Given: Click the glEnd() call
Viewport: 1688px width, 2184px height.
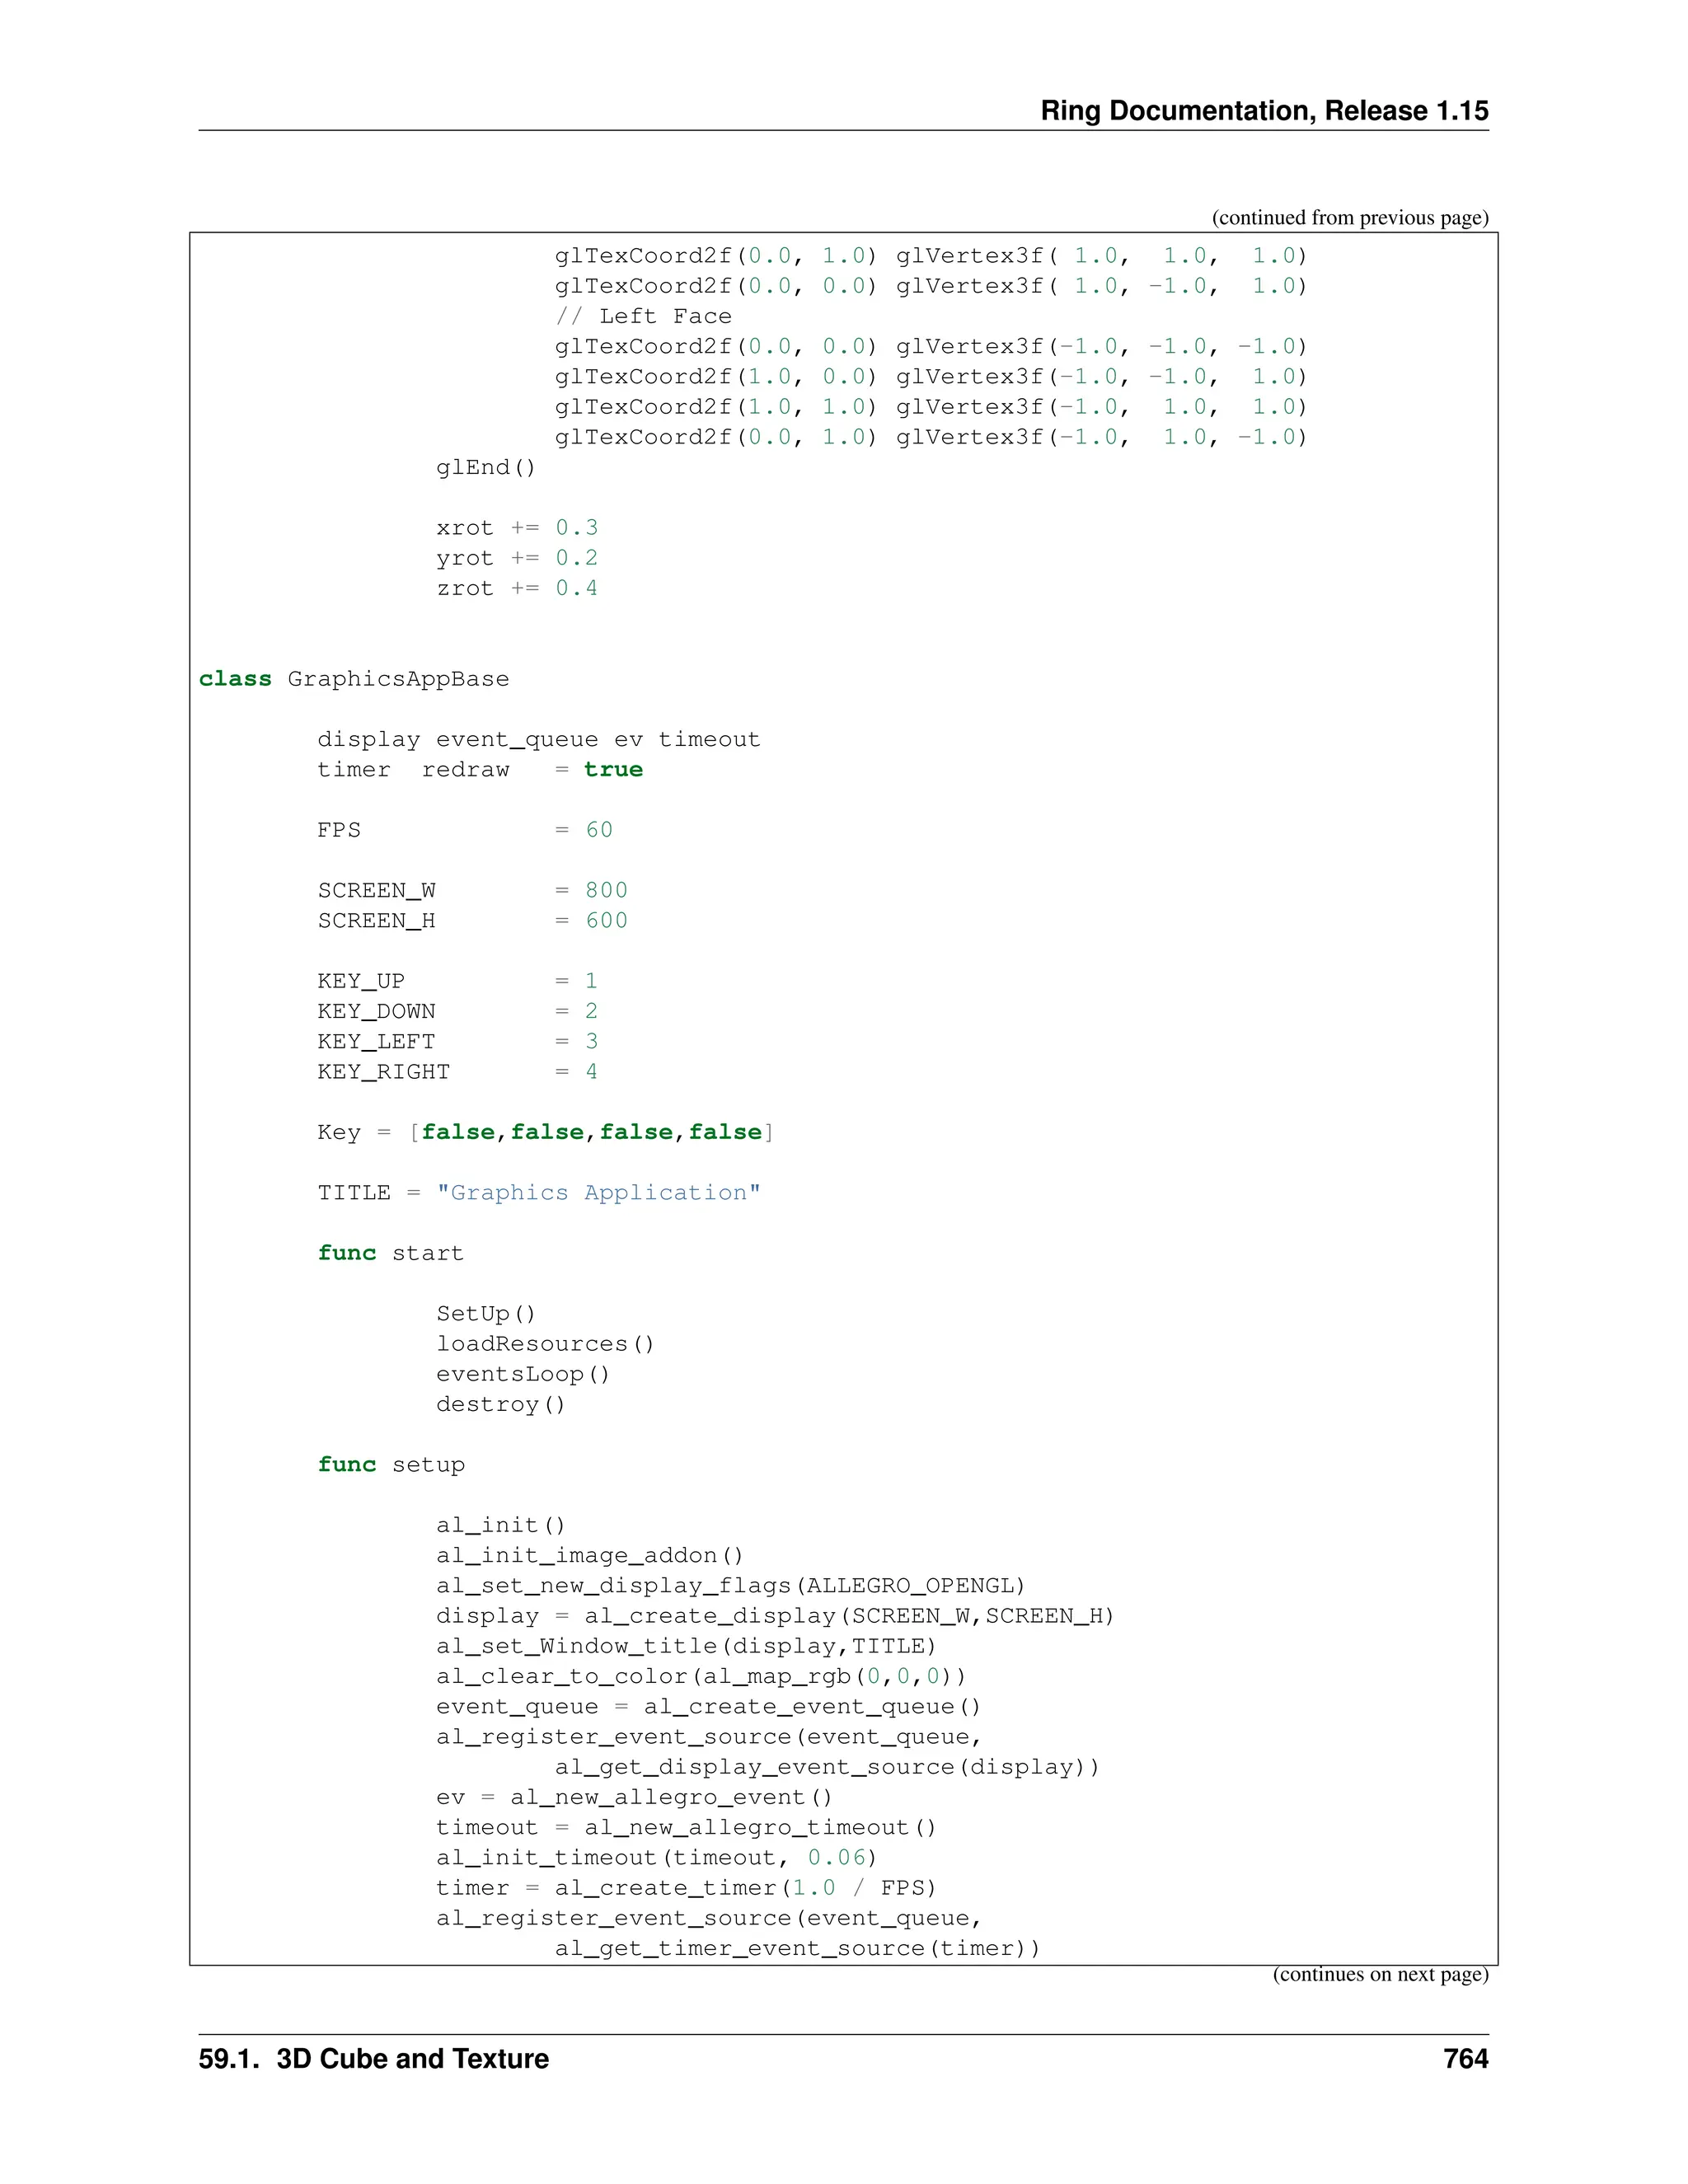Looking at the screenshot, I should coord(486,467).
